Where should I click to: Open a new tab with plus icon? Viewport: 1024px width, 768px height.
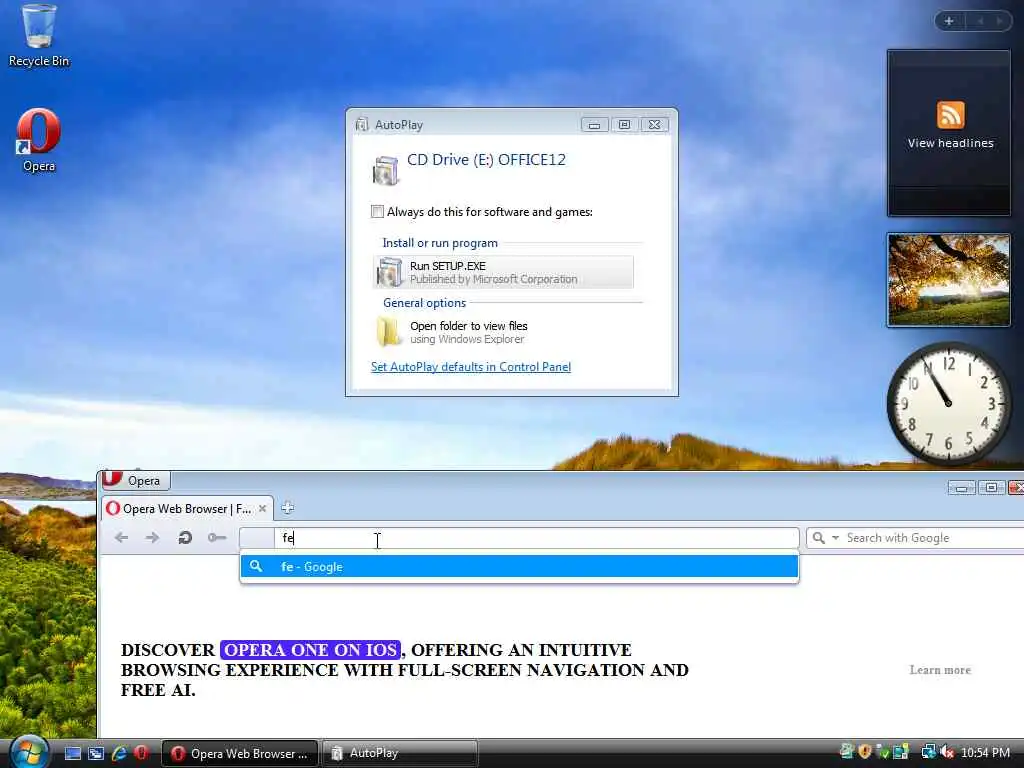(x=287, y=507)
